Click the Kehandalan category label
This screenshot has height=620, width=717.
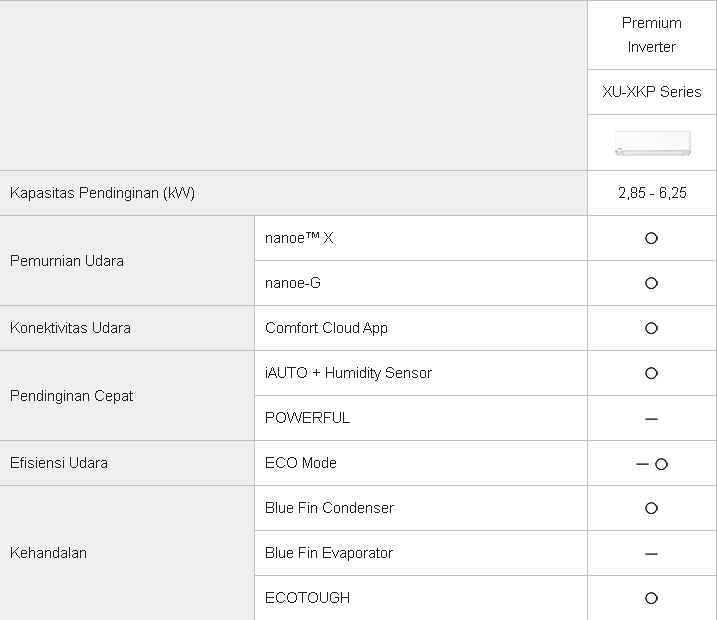pos(48,553)
